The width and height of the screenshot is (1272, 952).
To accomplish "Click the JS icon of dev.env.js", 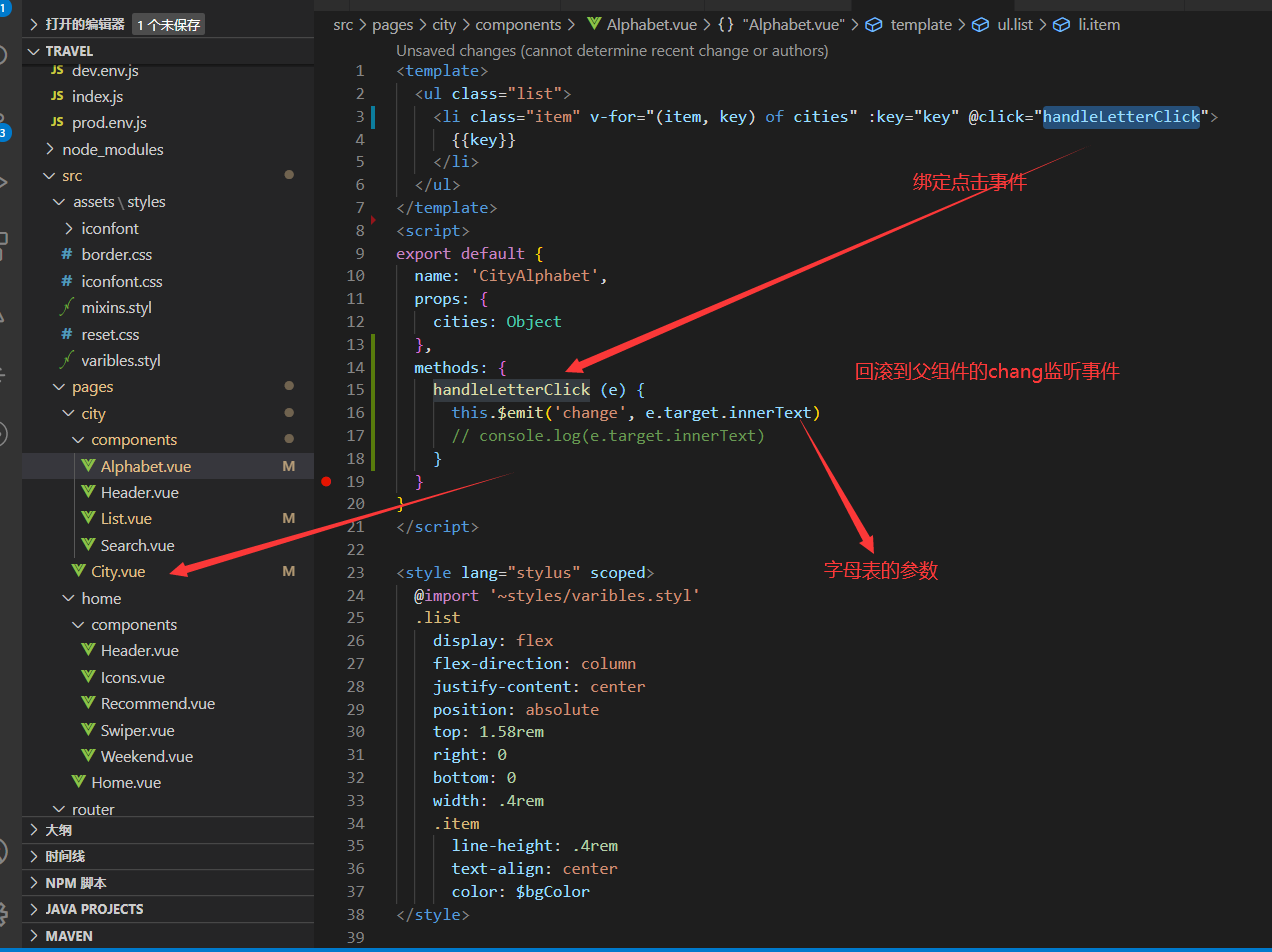I will coord(56,71).
